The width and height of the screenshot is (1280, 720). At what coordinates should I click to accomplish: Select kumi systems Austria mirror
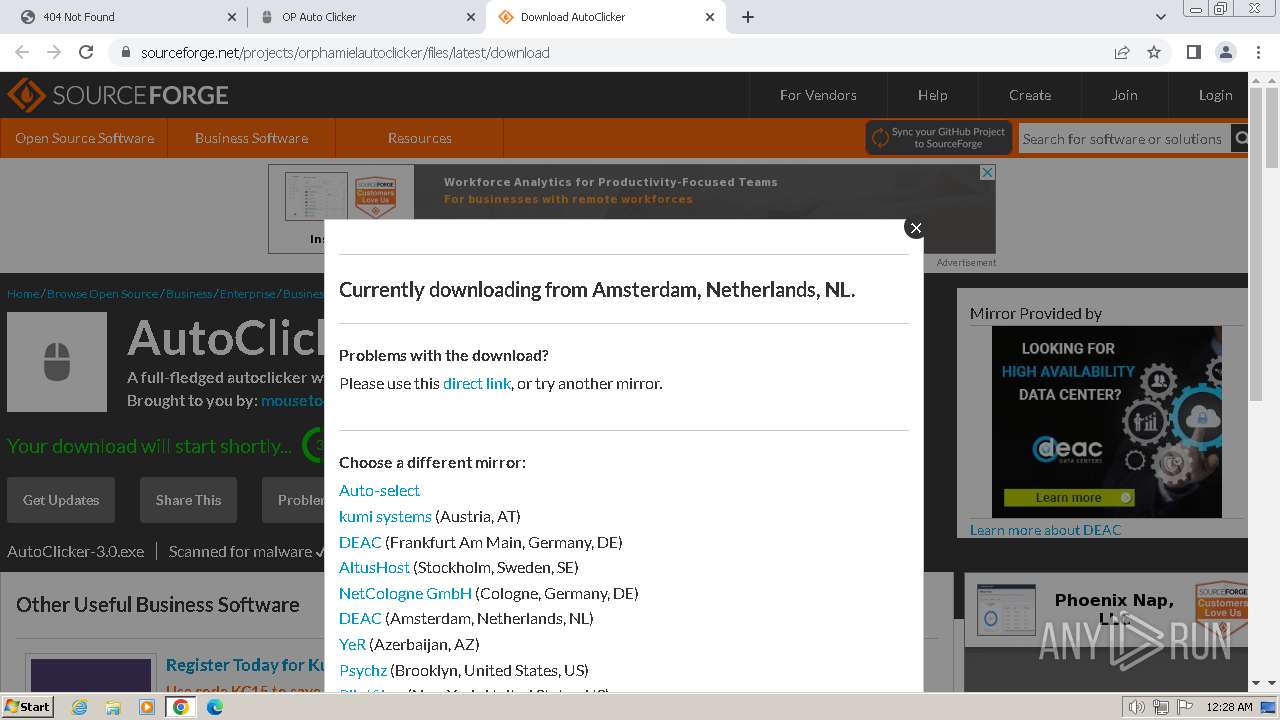[x=385, y=516]
